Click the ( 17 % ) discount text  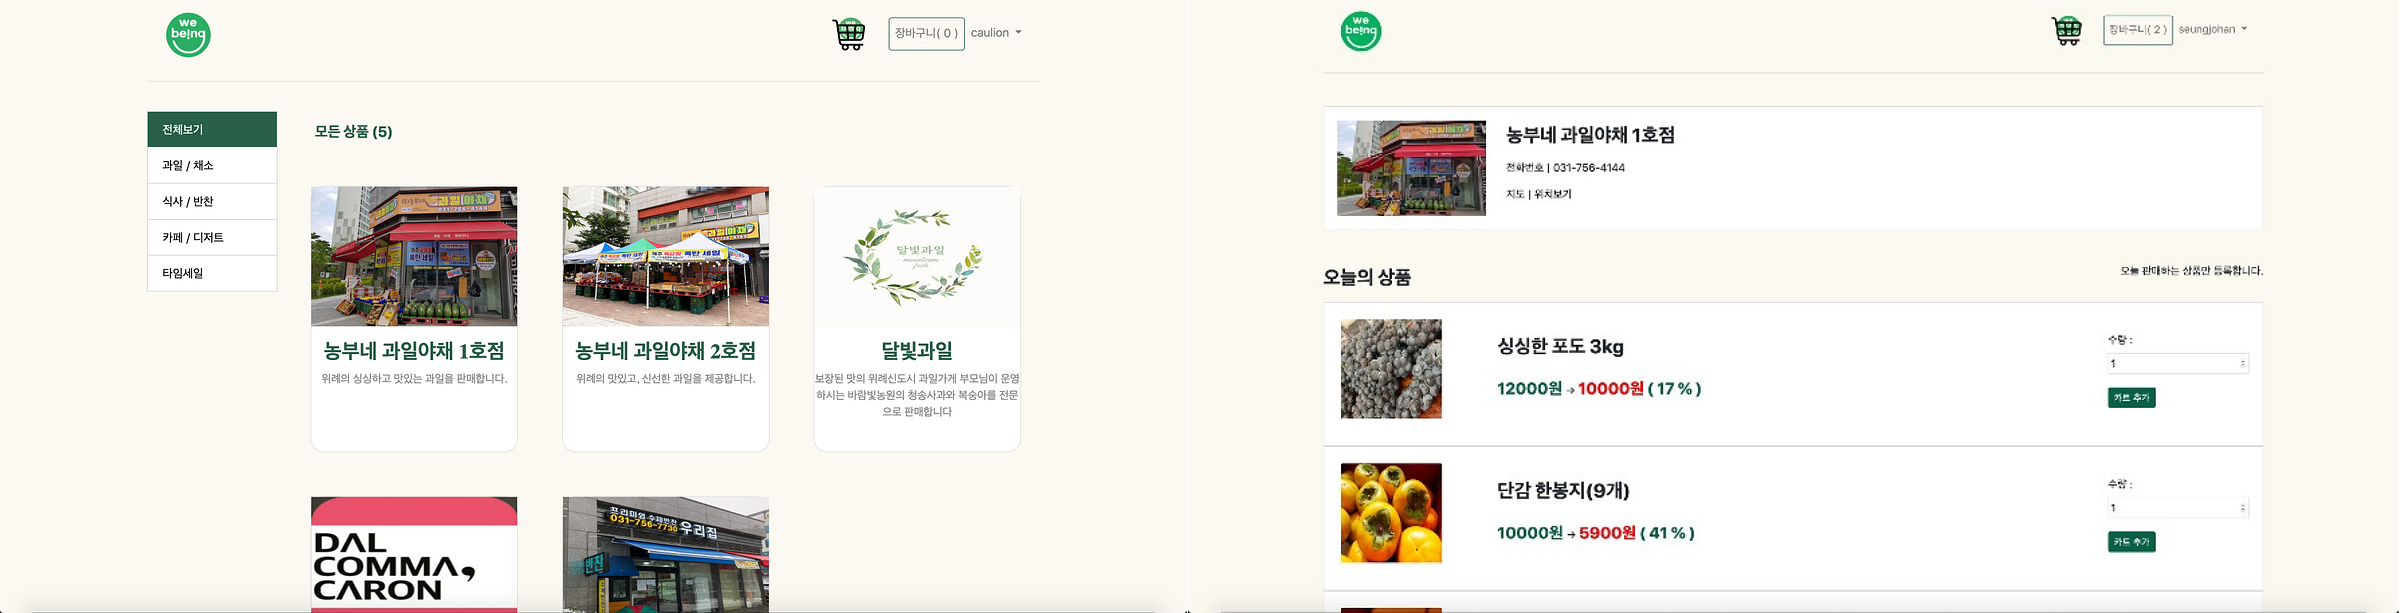[x=1675, y=389]
